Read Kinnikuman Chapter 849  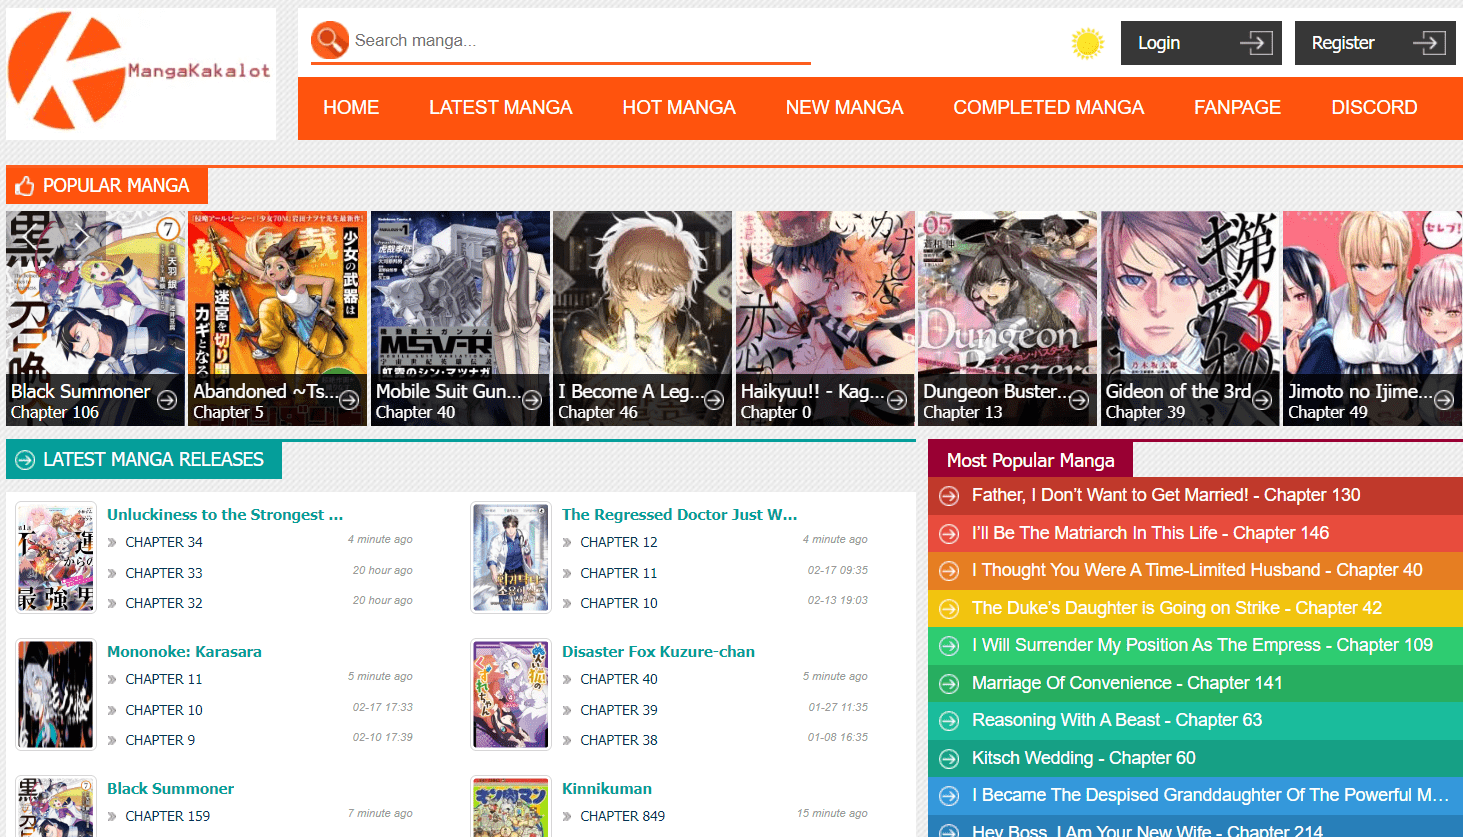622,816
